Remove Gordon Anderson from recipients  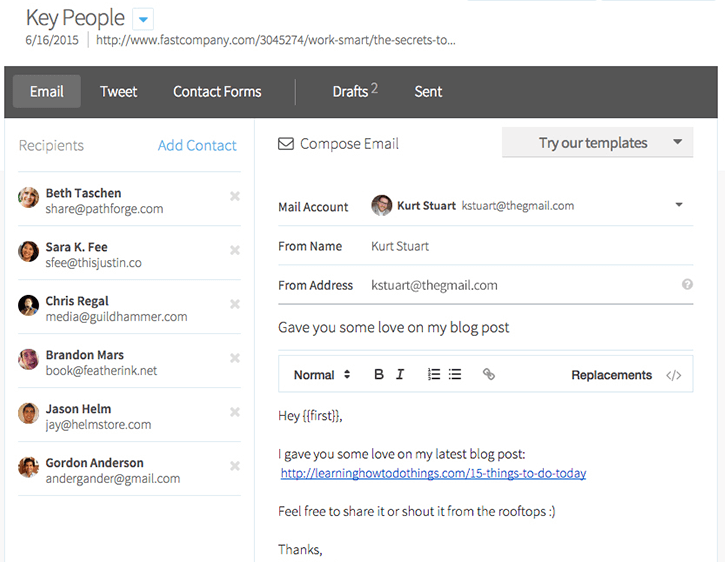pos(235,466)
